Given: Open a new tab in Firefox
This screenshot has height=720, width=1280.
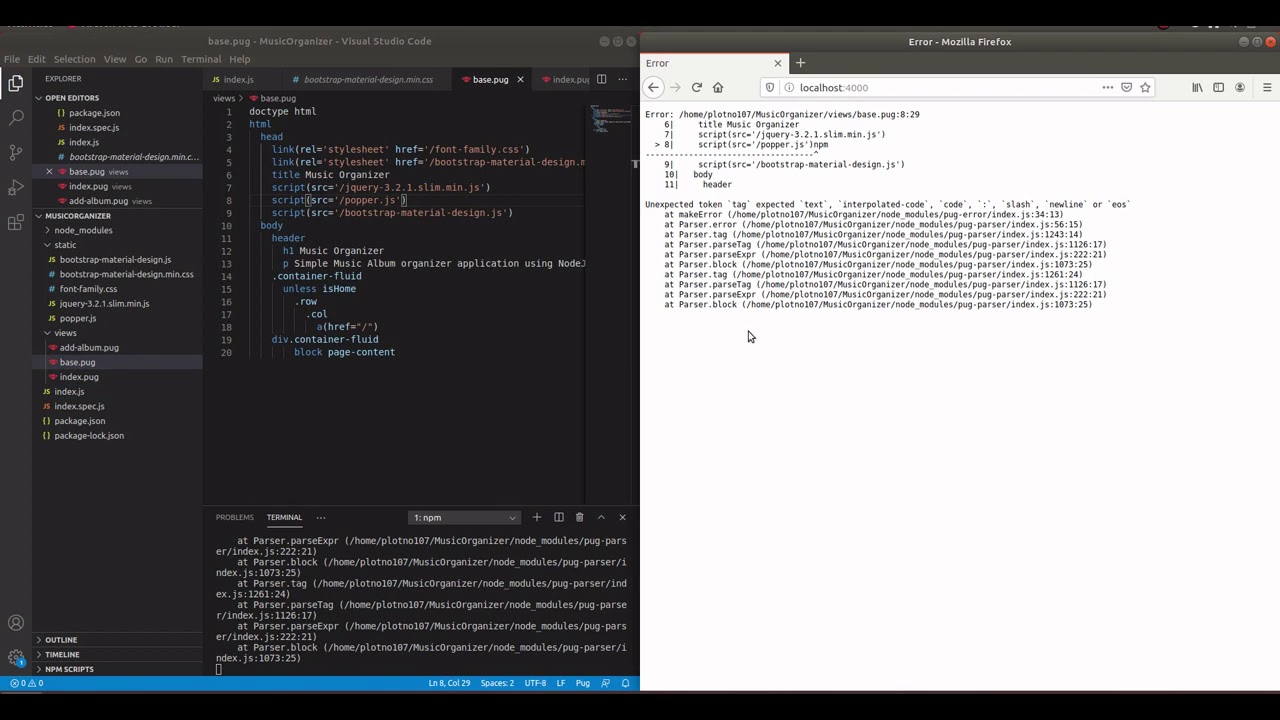Looking at the screenshot, I should pos(800,63).
